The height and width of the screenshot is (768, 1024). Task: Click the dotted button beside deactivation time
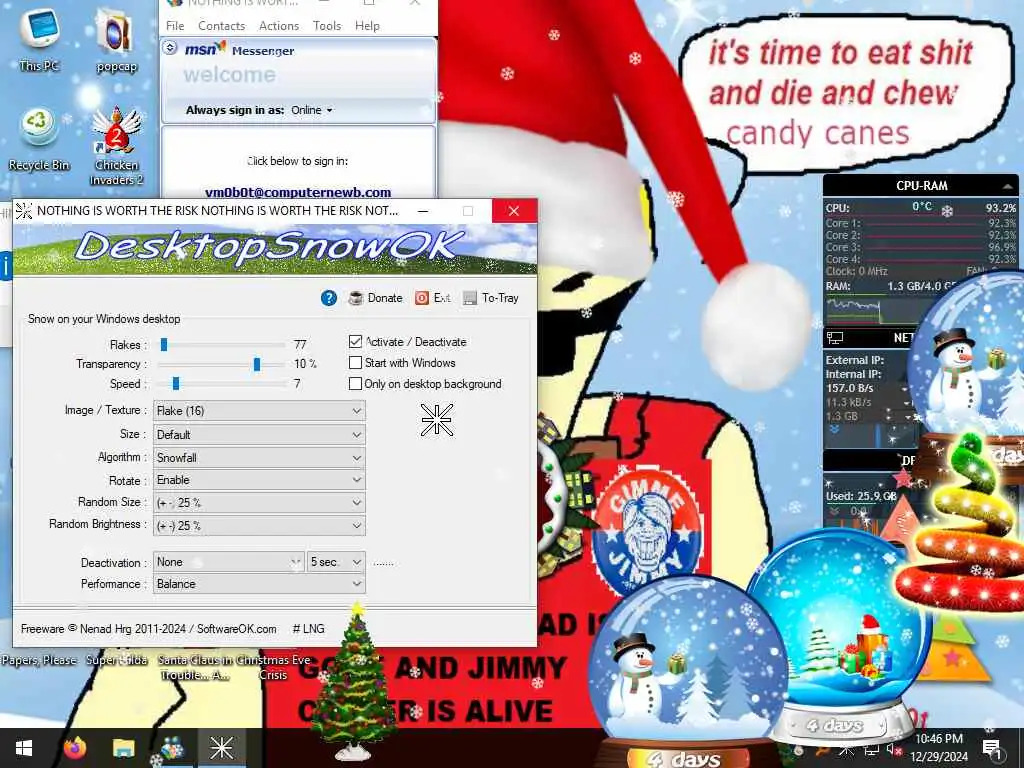tap(383, 562)
